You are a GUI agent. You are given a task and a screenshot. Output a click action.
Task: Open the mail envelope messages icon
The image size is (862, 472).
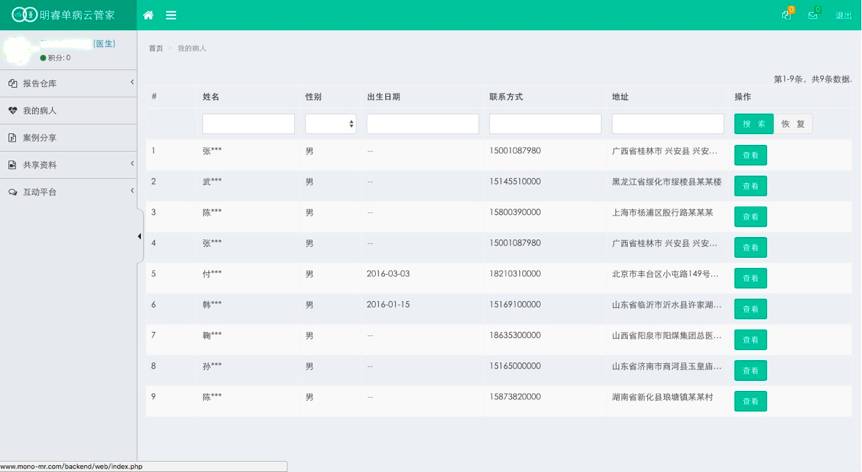tap(813, 15)
